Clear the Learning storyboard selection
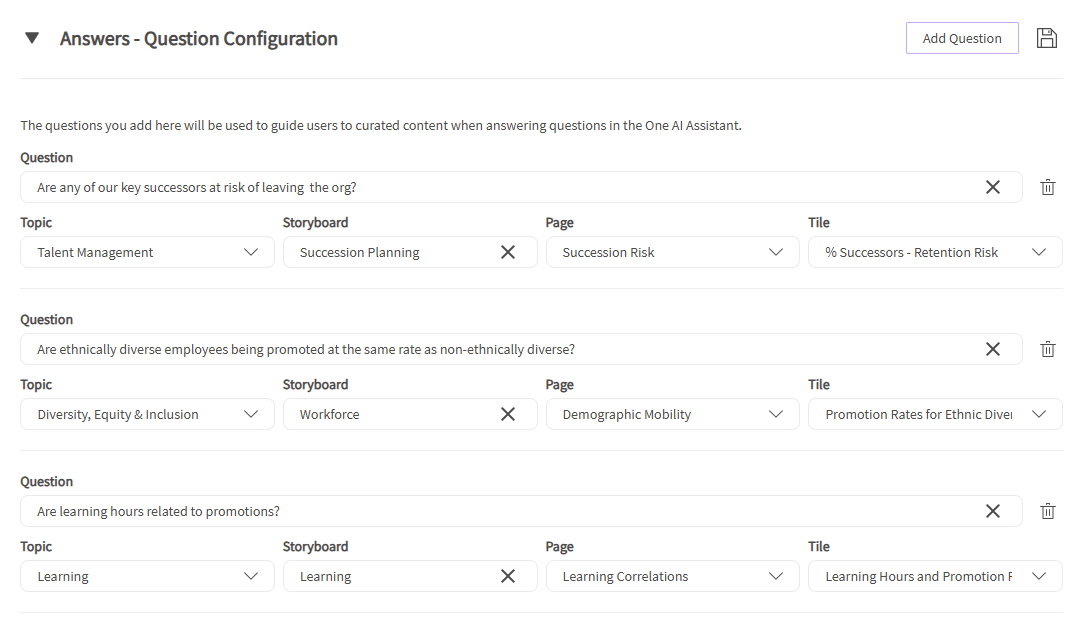 508,576
